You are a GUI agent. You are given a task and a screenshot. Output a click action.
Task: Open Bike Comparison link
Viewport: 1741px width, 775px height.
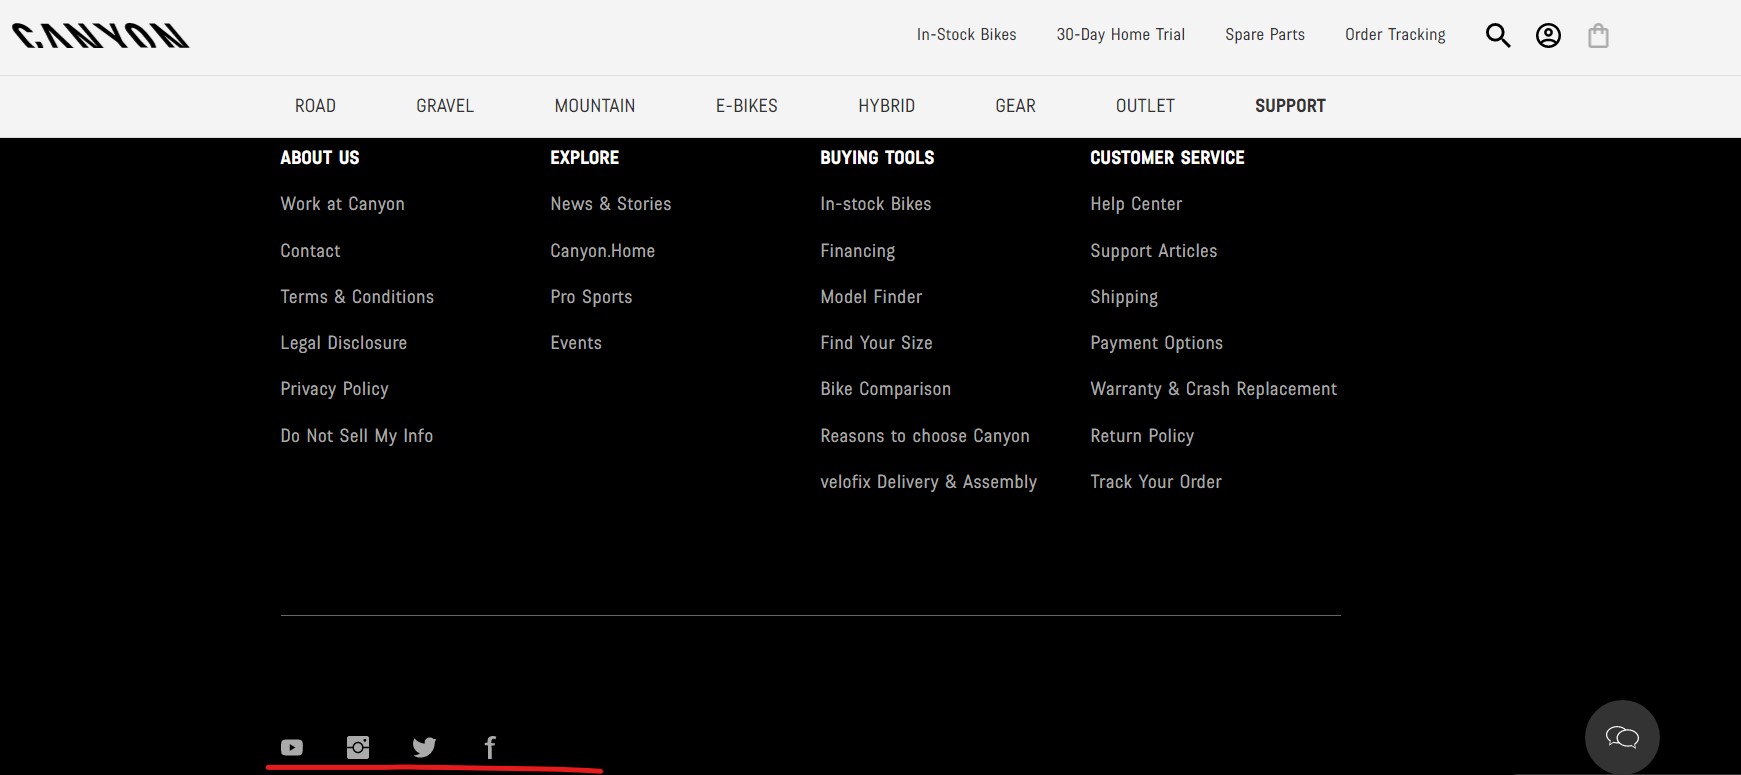pyautogui.click(x=886, y=389)
